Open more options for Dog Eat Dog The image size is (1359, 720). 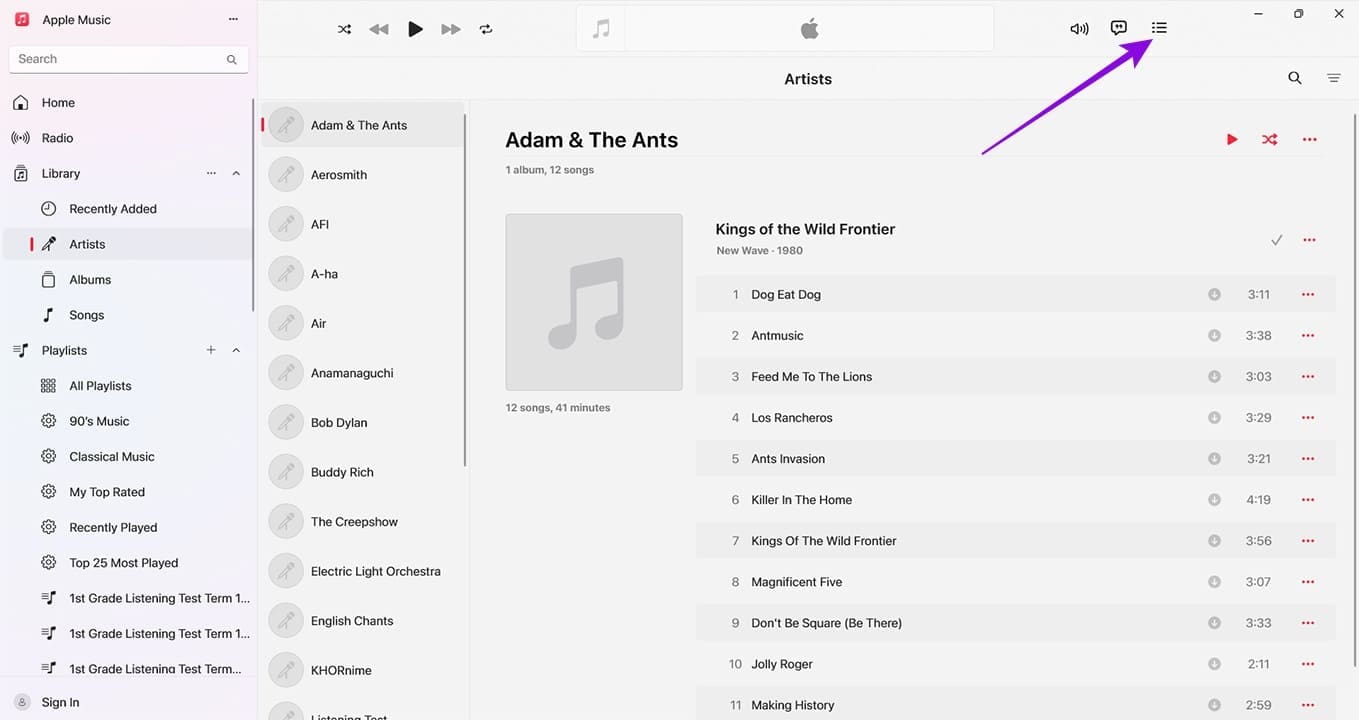(1308, 295)
